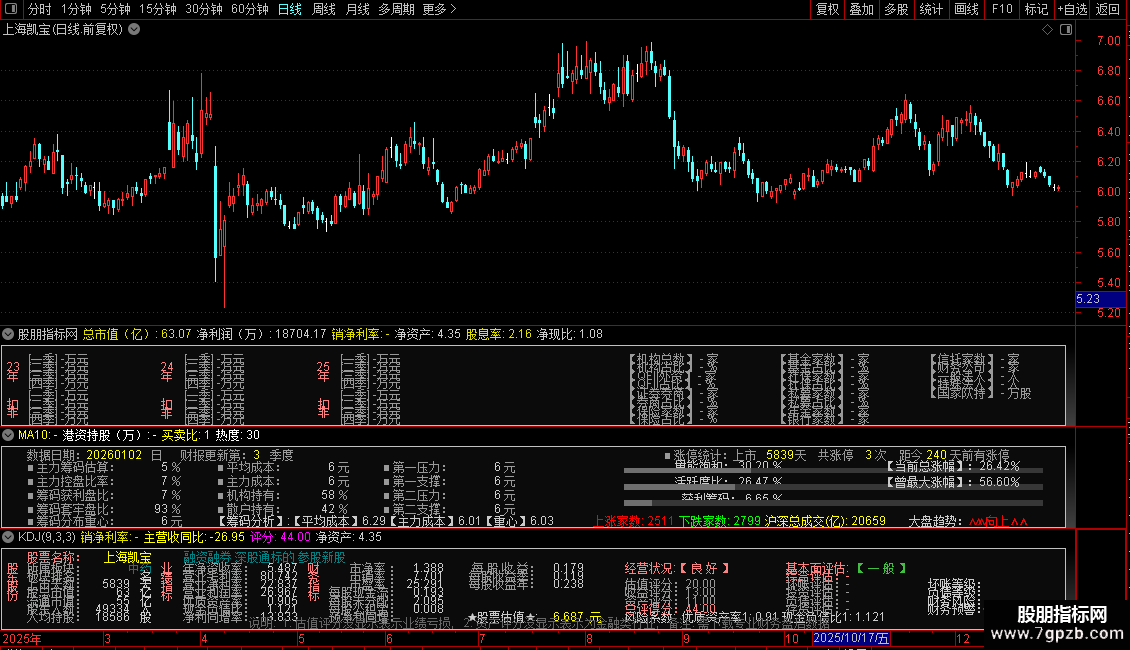Click the 买卖比: 1 indicator text
1130x650 pixels.
[186, 435]
